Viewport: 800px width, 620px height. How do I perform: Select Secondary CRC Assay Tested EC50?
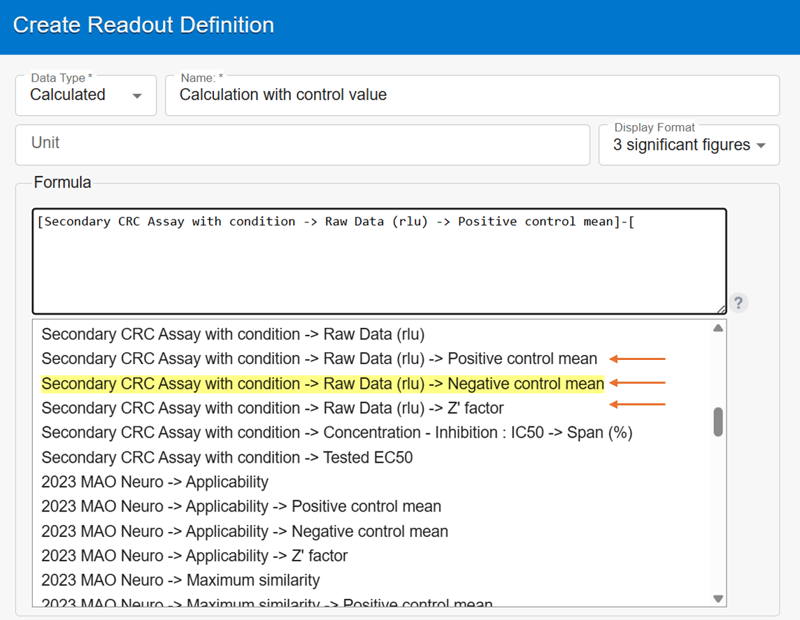pyautogui.click(x=227, y=458)
